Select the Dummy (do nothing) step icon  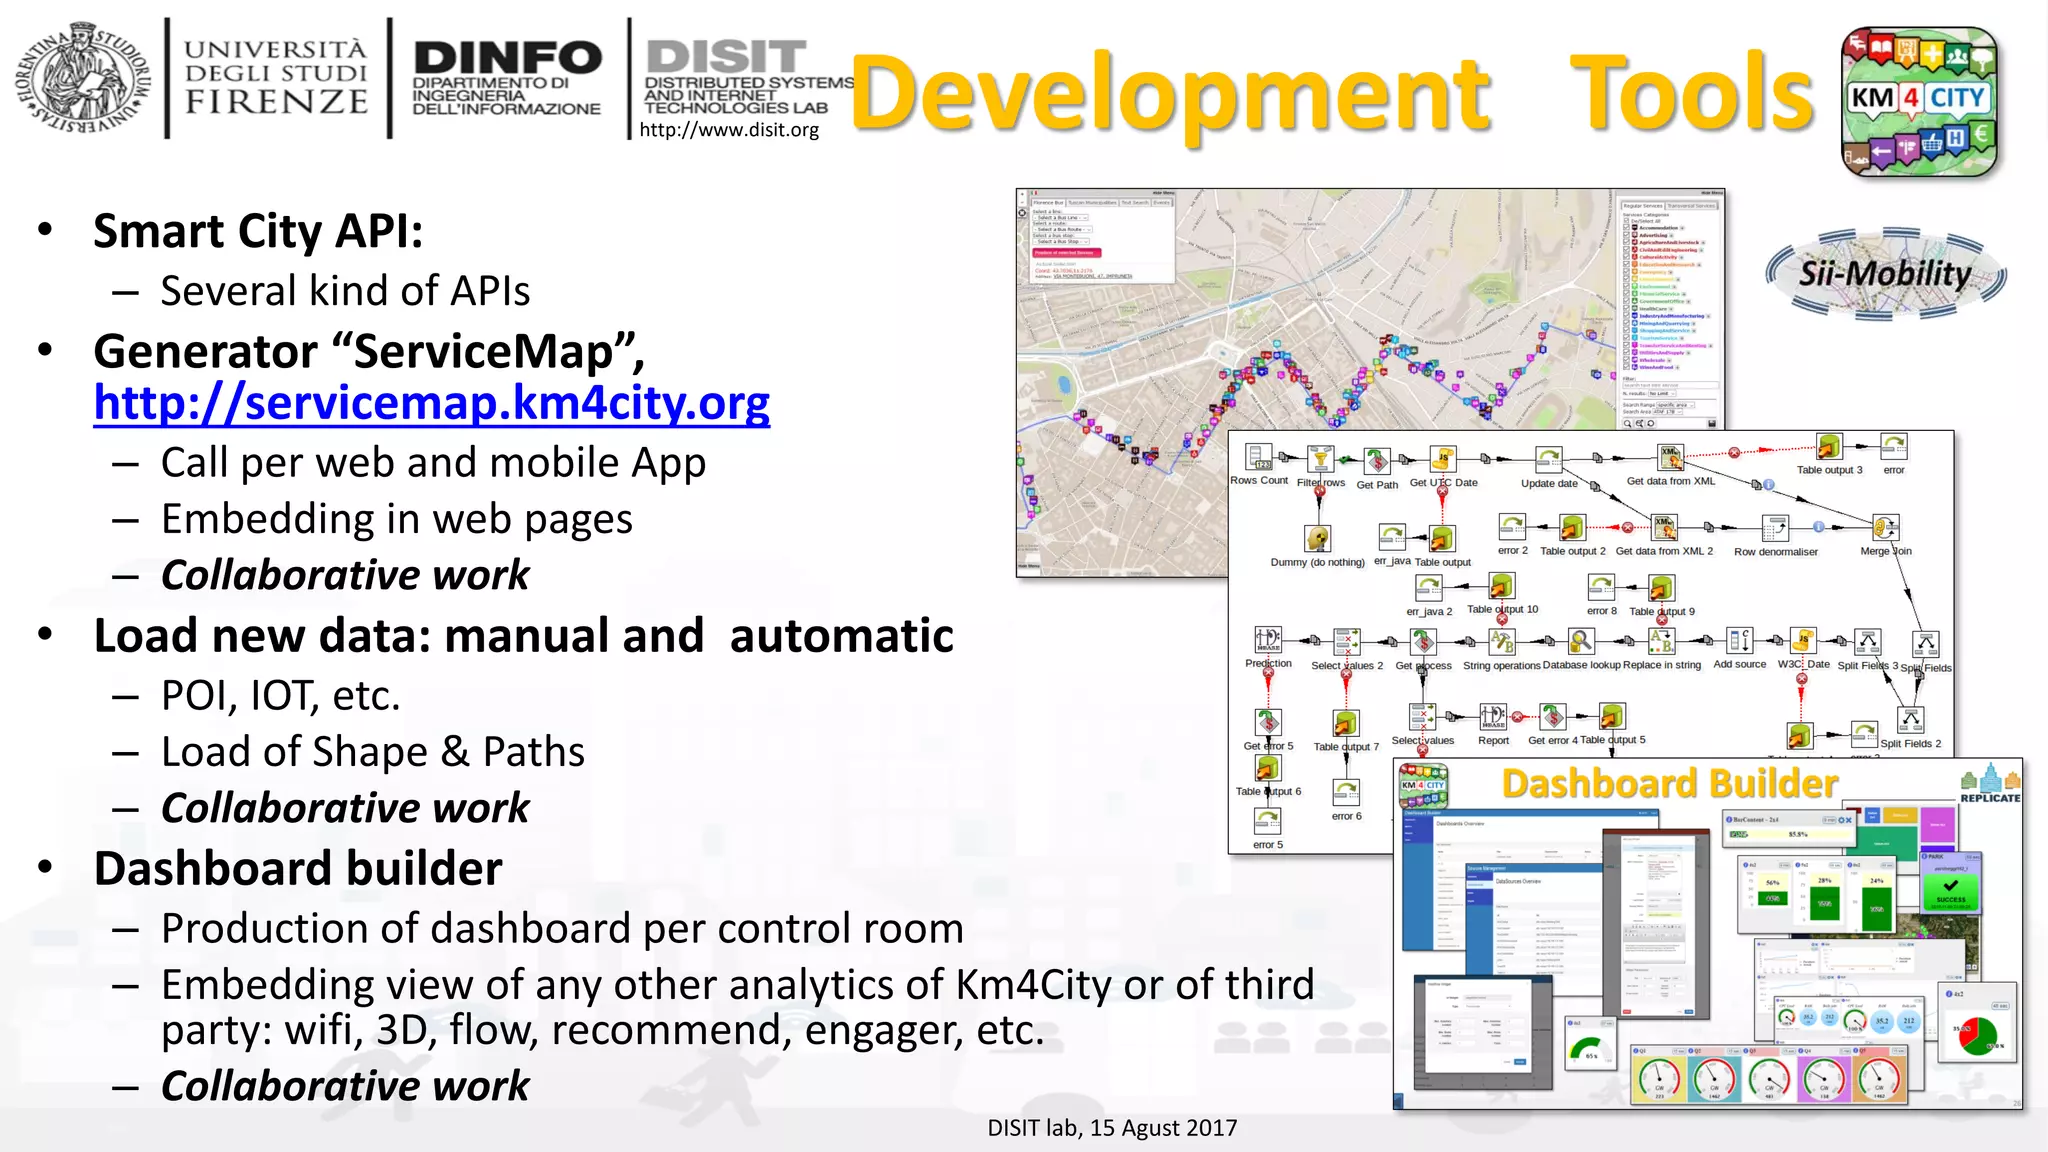[1318, 538]
